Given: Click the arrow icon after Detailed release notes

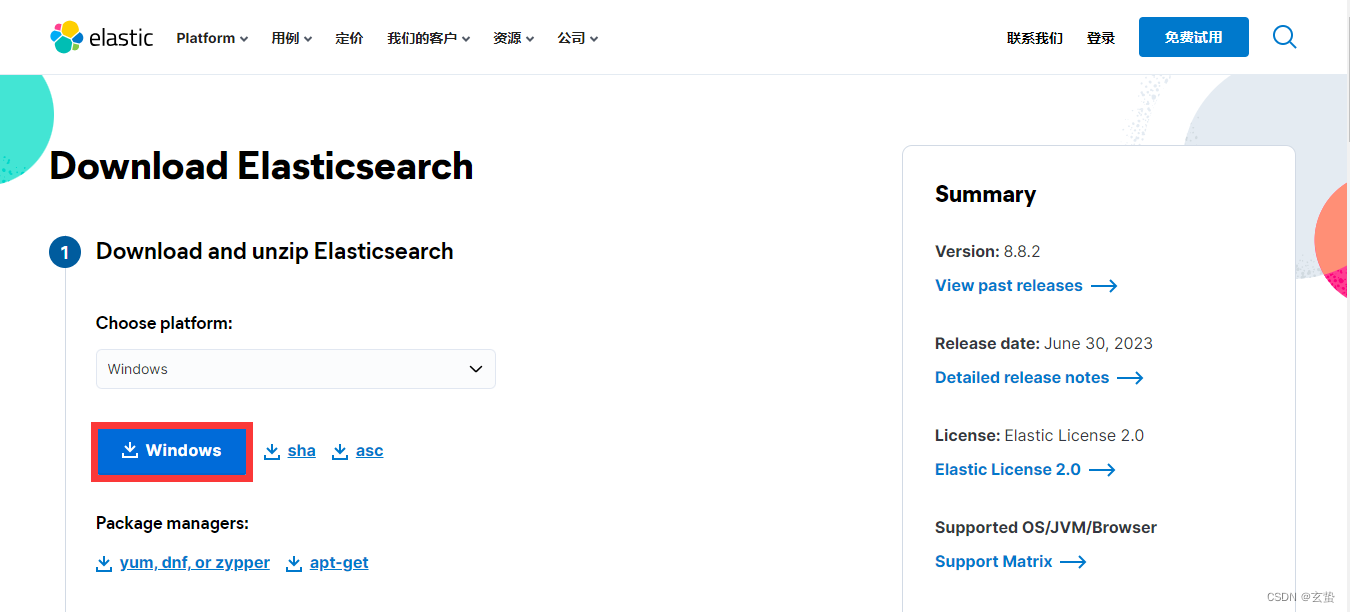Looking at the screenshot, I should 1131,377.
